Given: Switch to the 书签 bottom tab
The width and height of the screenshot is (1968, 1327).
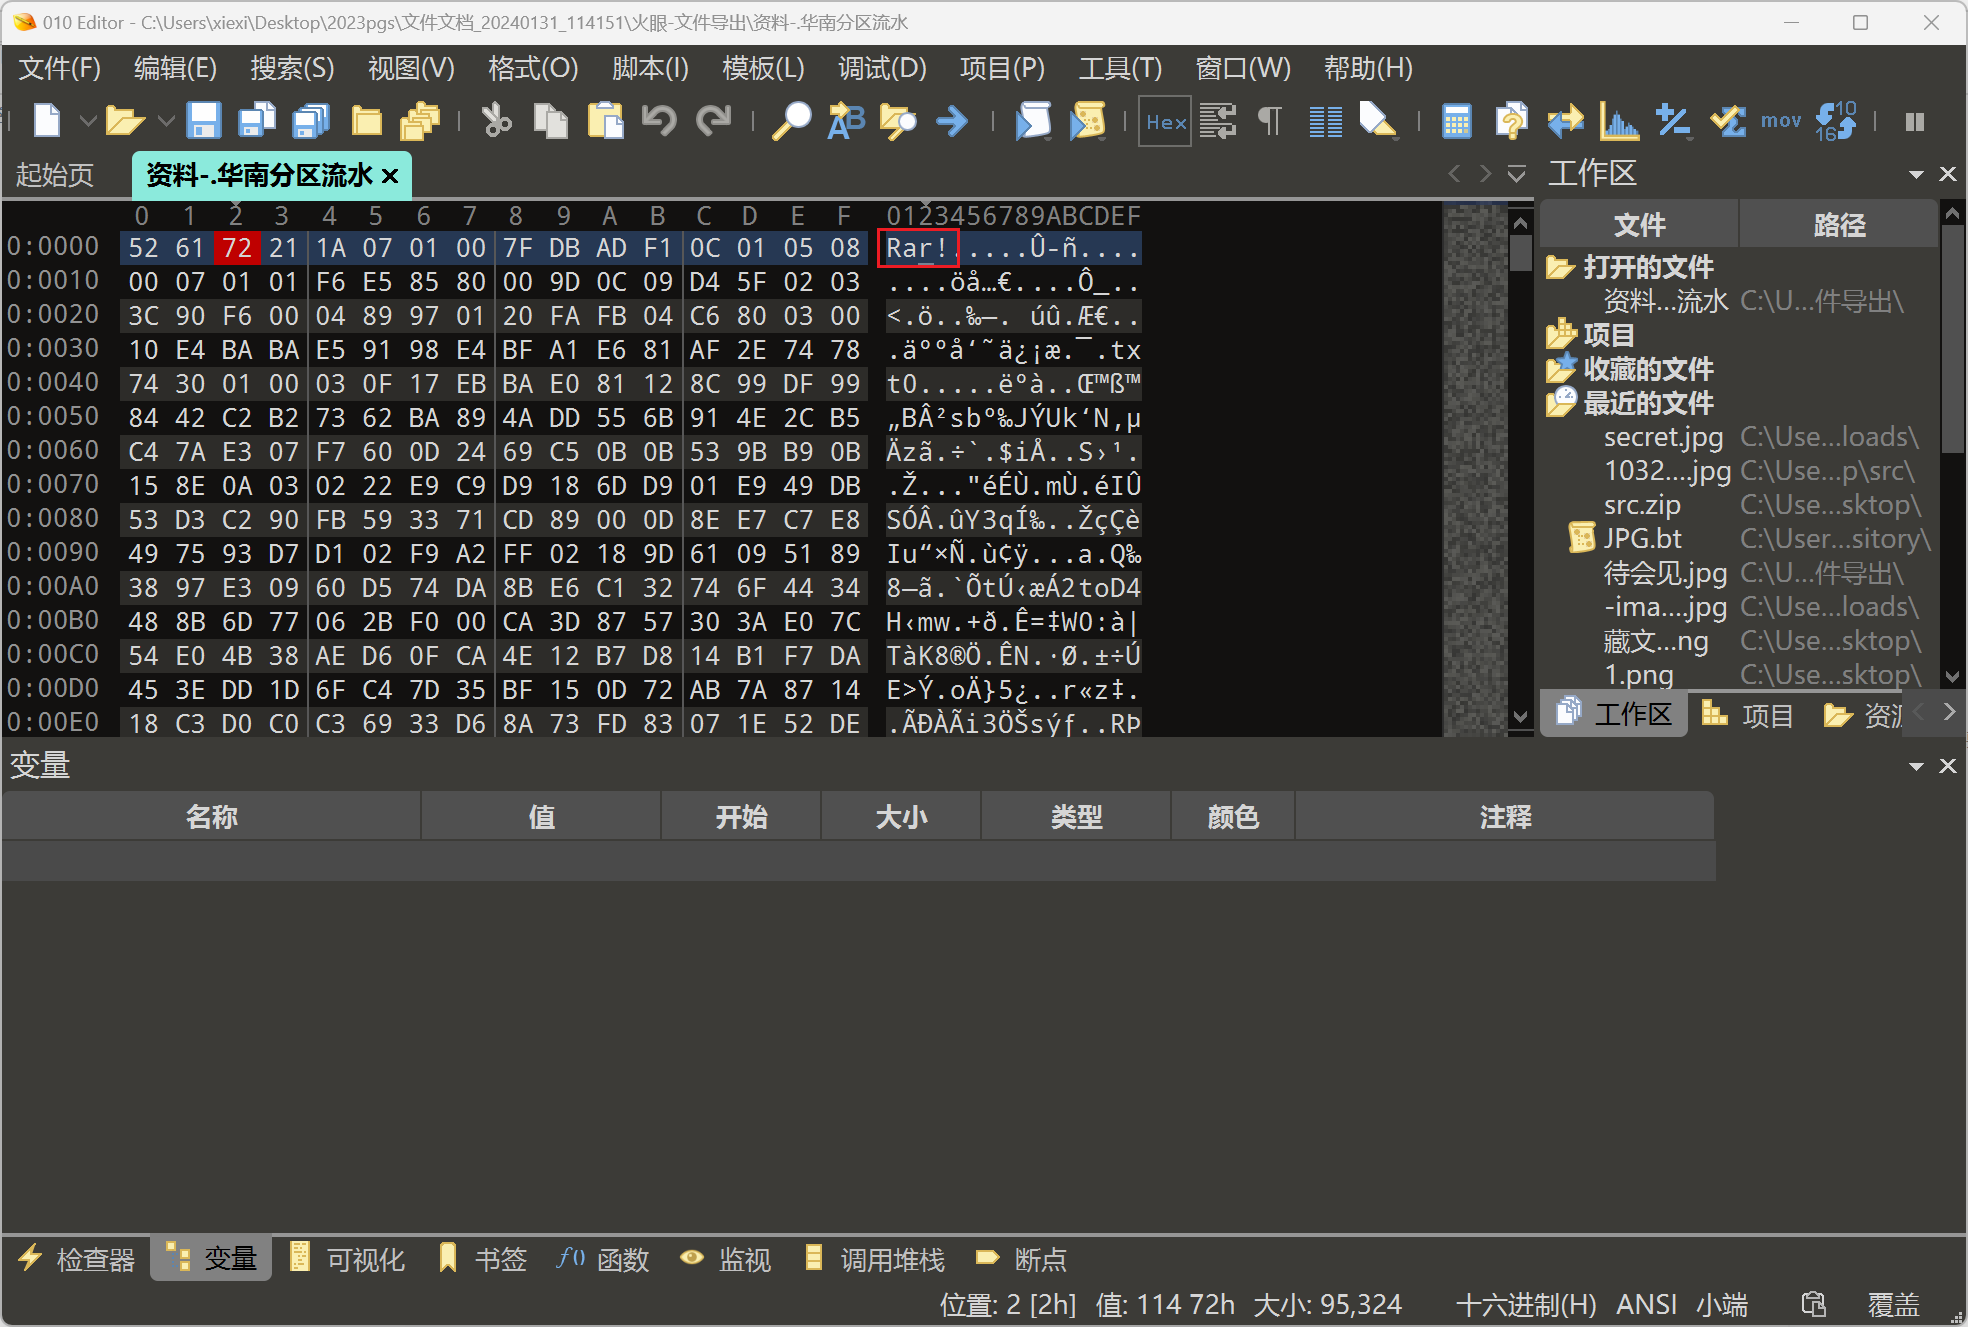Looking at the screenshot, I should click(x=483, y=1258).
